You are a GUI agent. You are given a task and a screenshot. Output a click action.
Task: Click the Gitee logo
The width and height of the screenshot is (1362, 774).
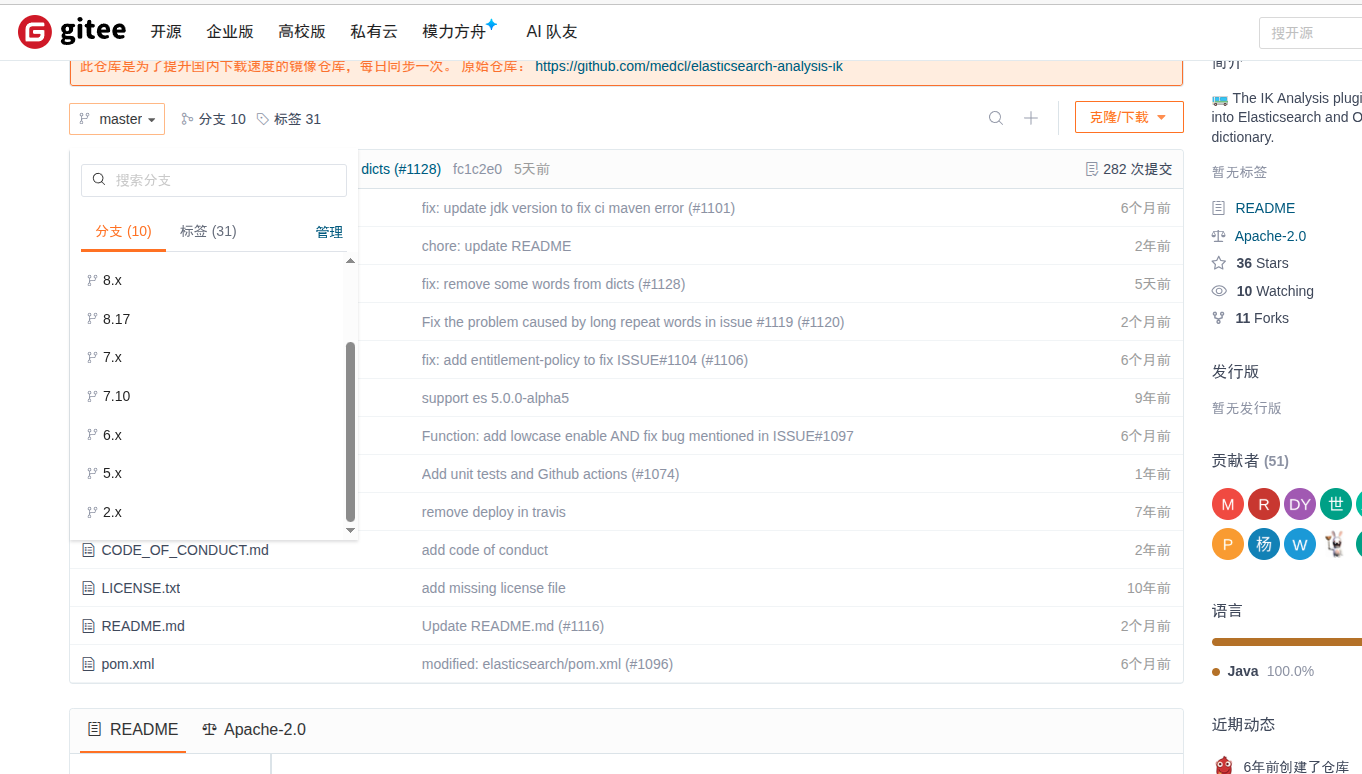(x=72, y=32)
